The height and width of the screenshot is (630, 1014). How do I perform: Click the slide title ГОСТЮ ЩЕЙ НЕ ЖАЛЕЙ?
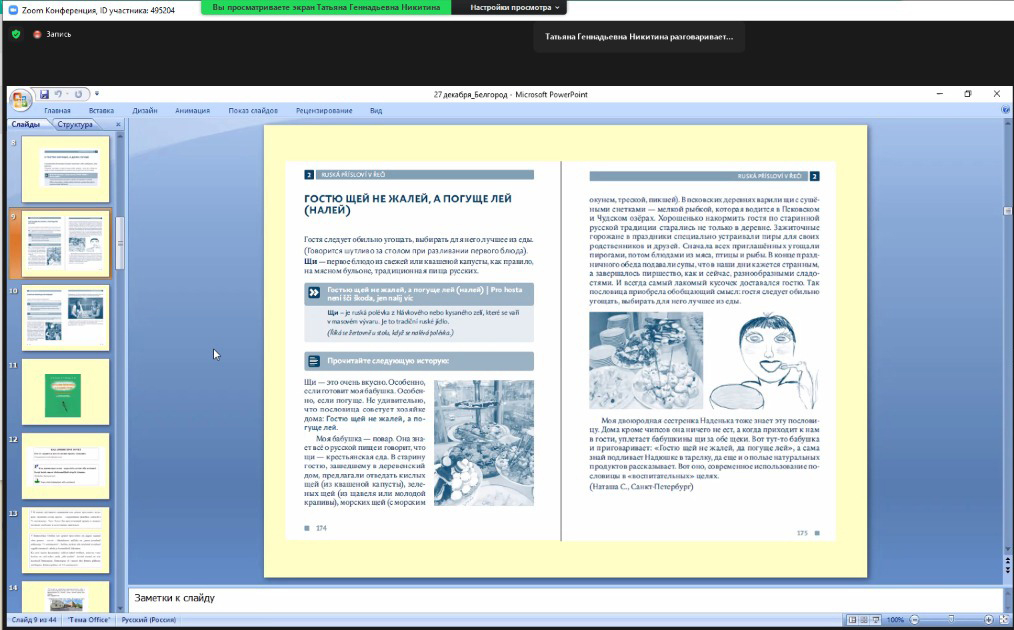pos(407,204)
